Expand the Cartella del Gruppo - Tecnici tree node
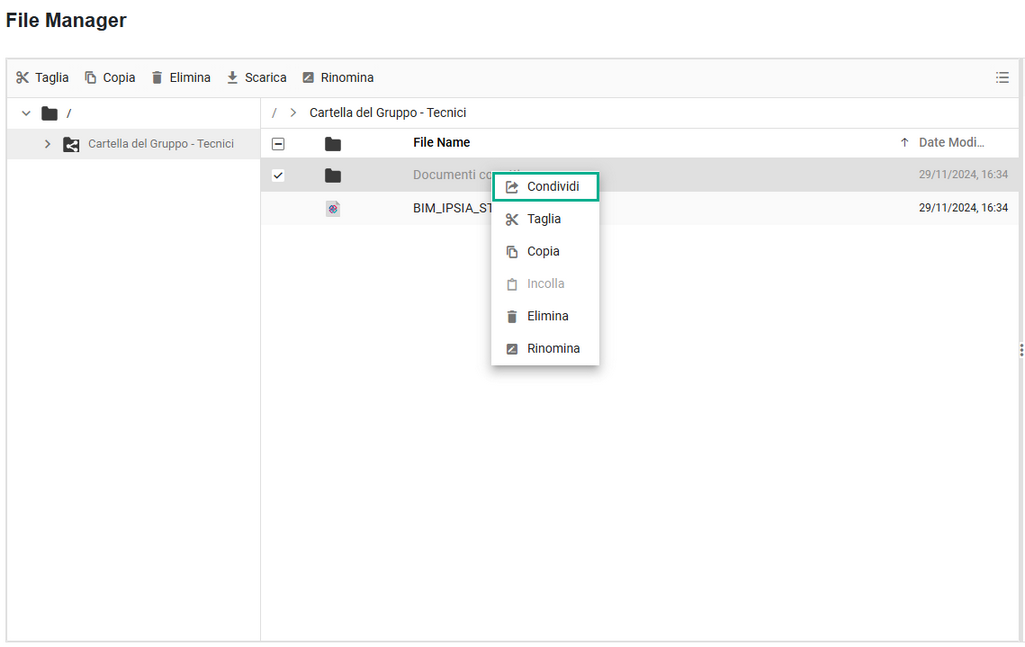The image size is (1025, 647). coord(46,143)
